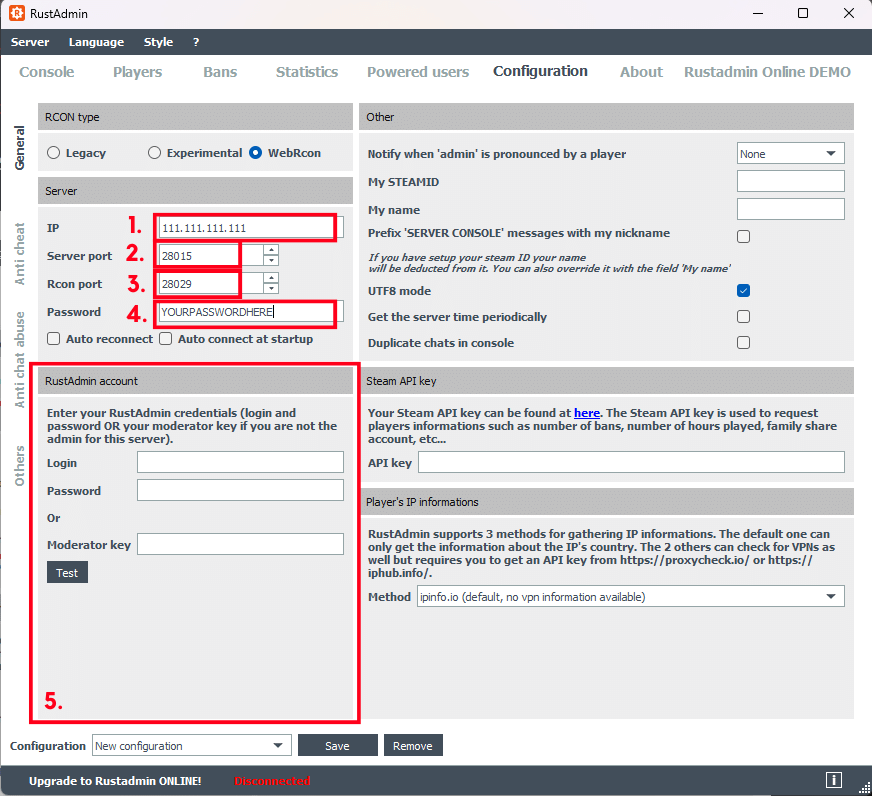872x796 pixels.
Task: Click the Moderator key field
Action: click(x=240, y=544)
